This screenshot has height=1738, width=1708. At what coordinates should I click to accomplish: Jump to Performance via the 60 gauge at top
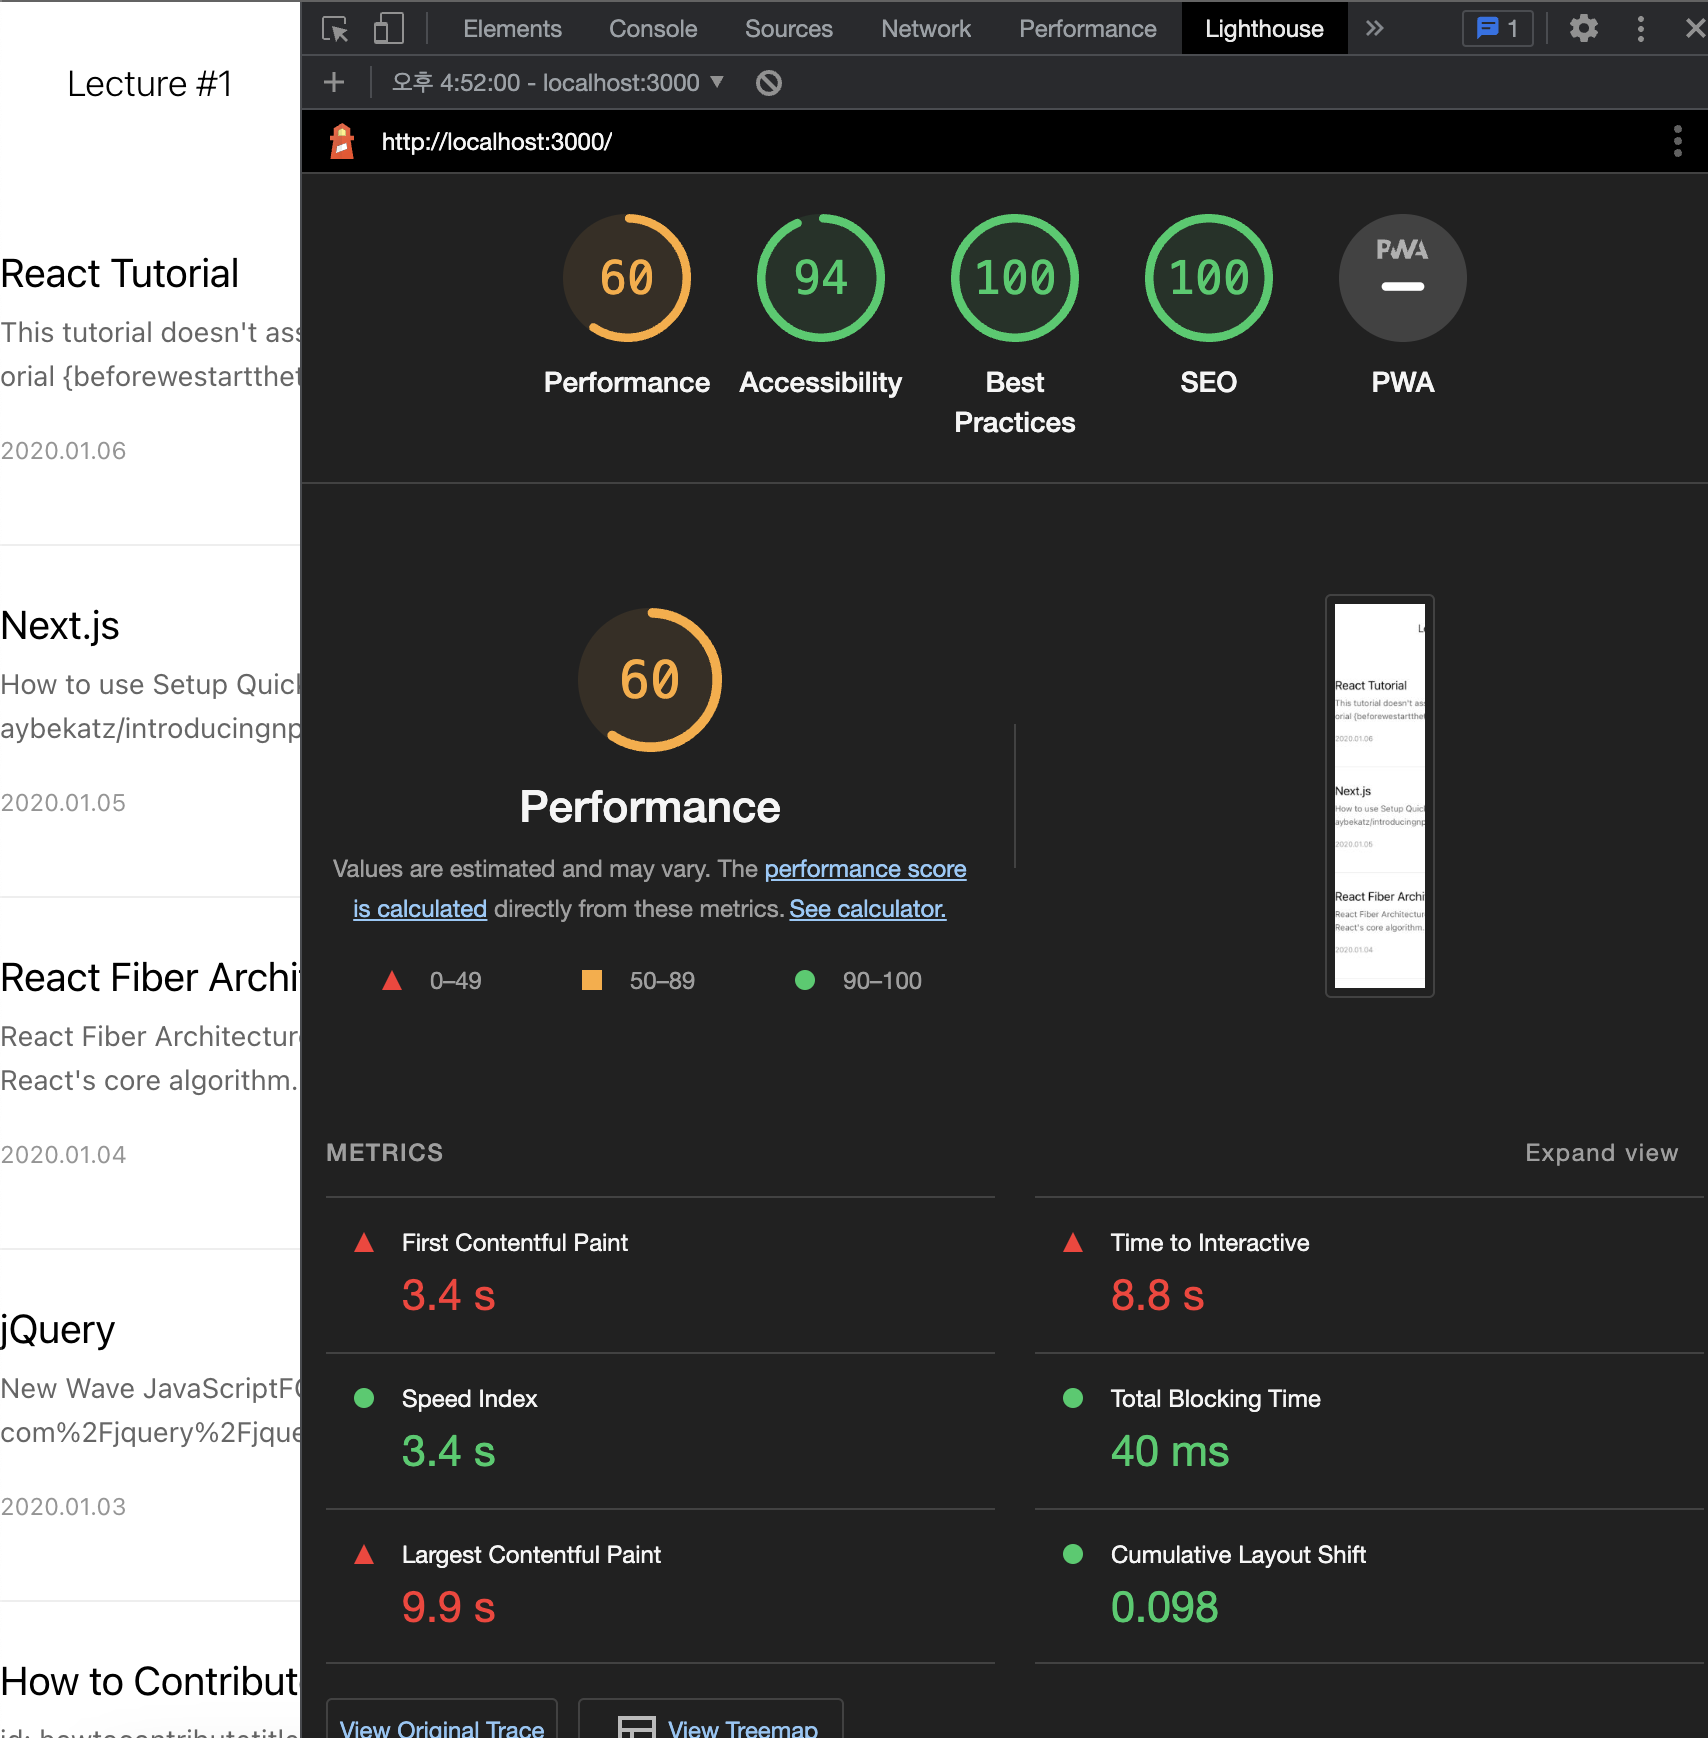(627, 278)
